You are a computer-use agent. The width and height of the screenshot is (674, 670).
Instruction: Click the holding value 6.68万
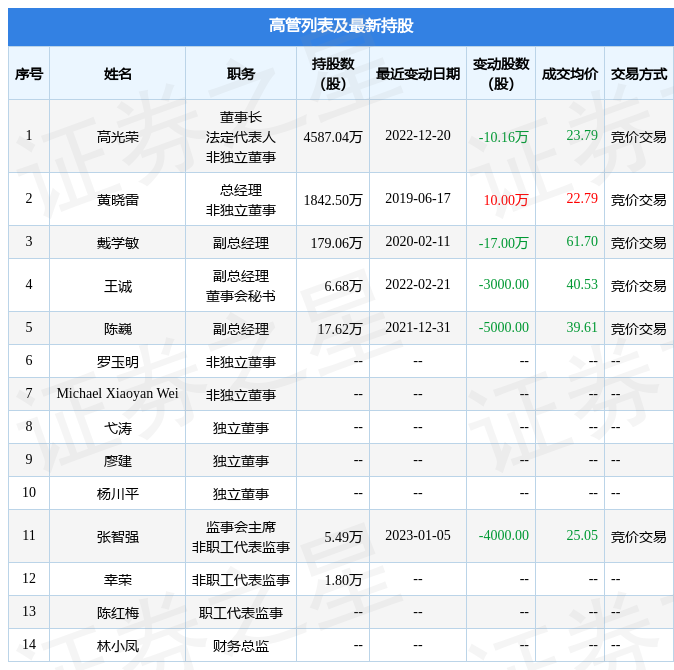pos(343,286)
